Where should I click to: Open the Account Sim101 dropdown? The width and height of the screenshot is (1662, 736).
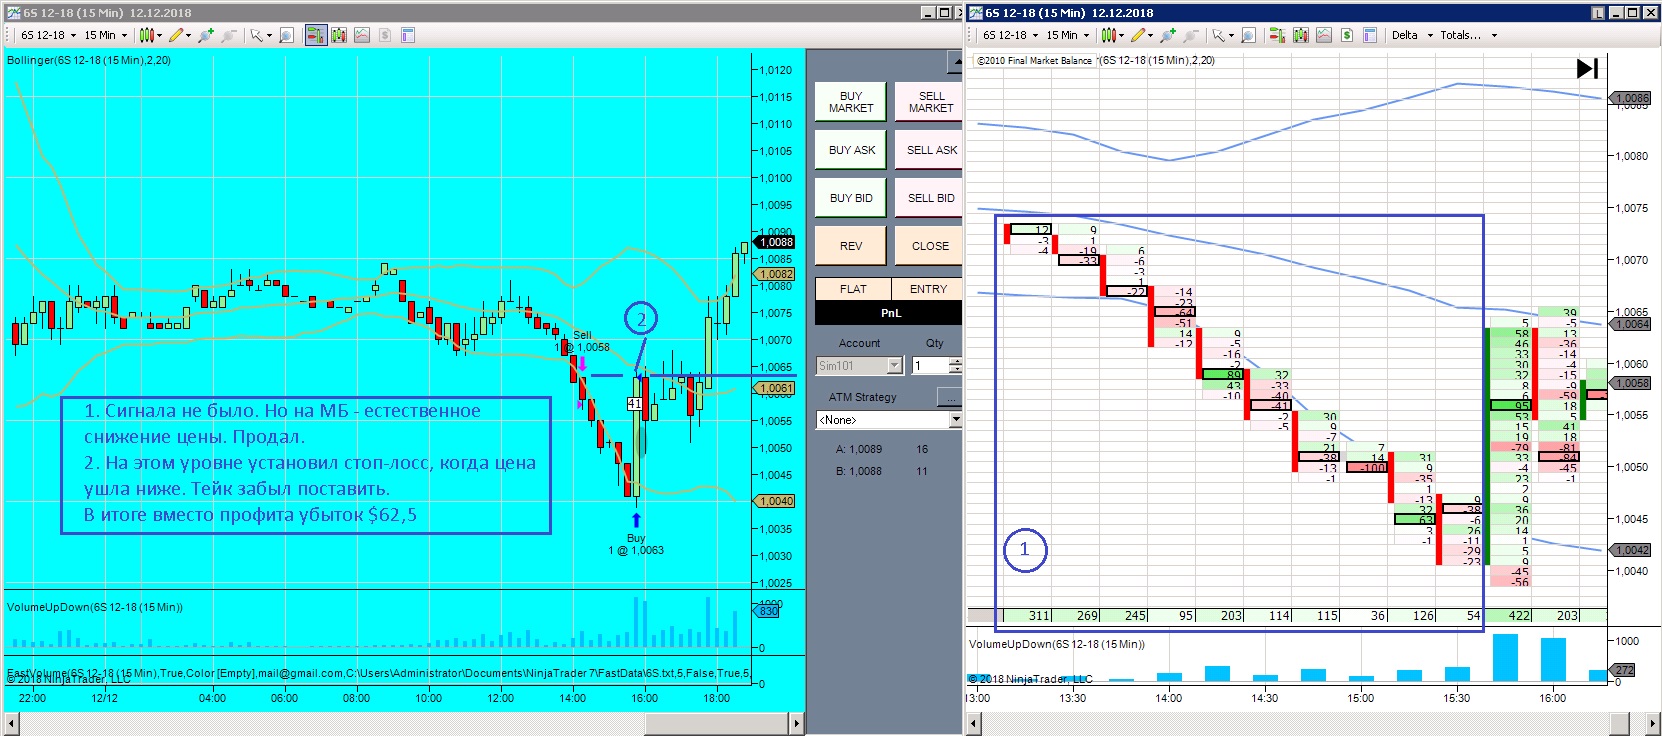tap(859, 366)
